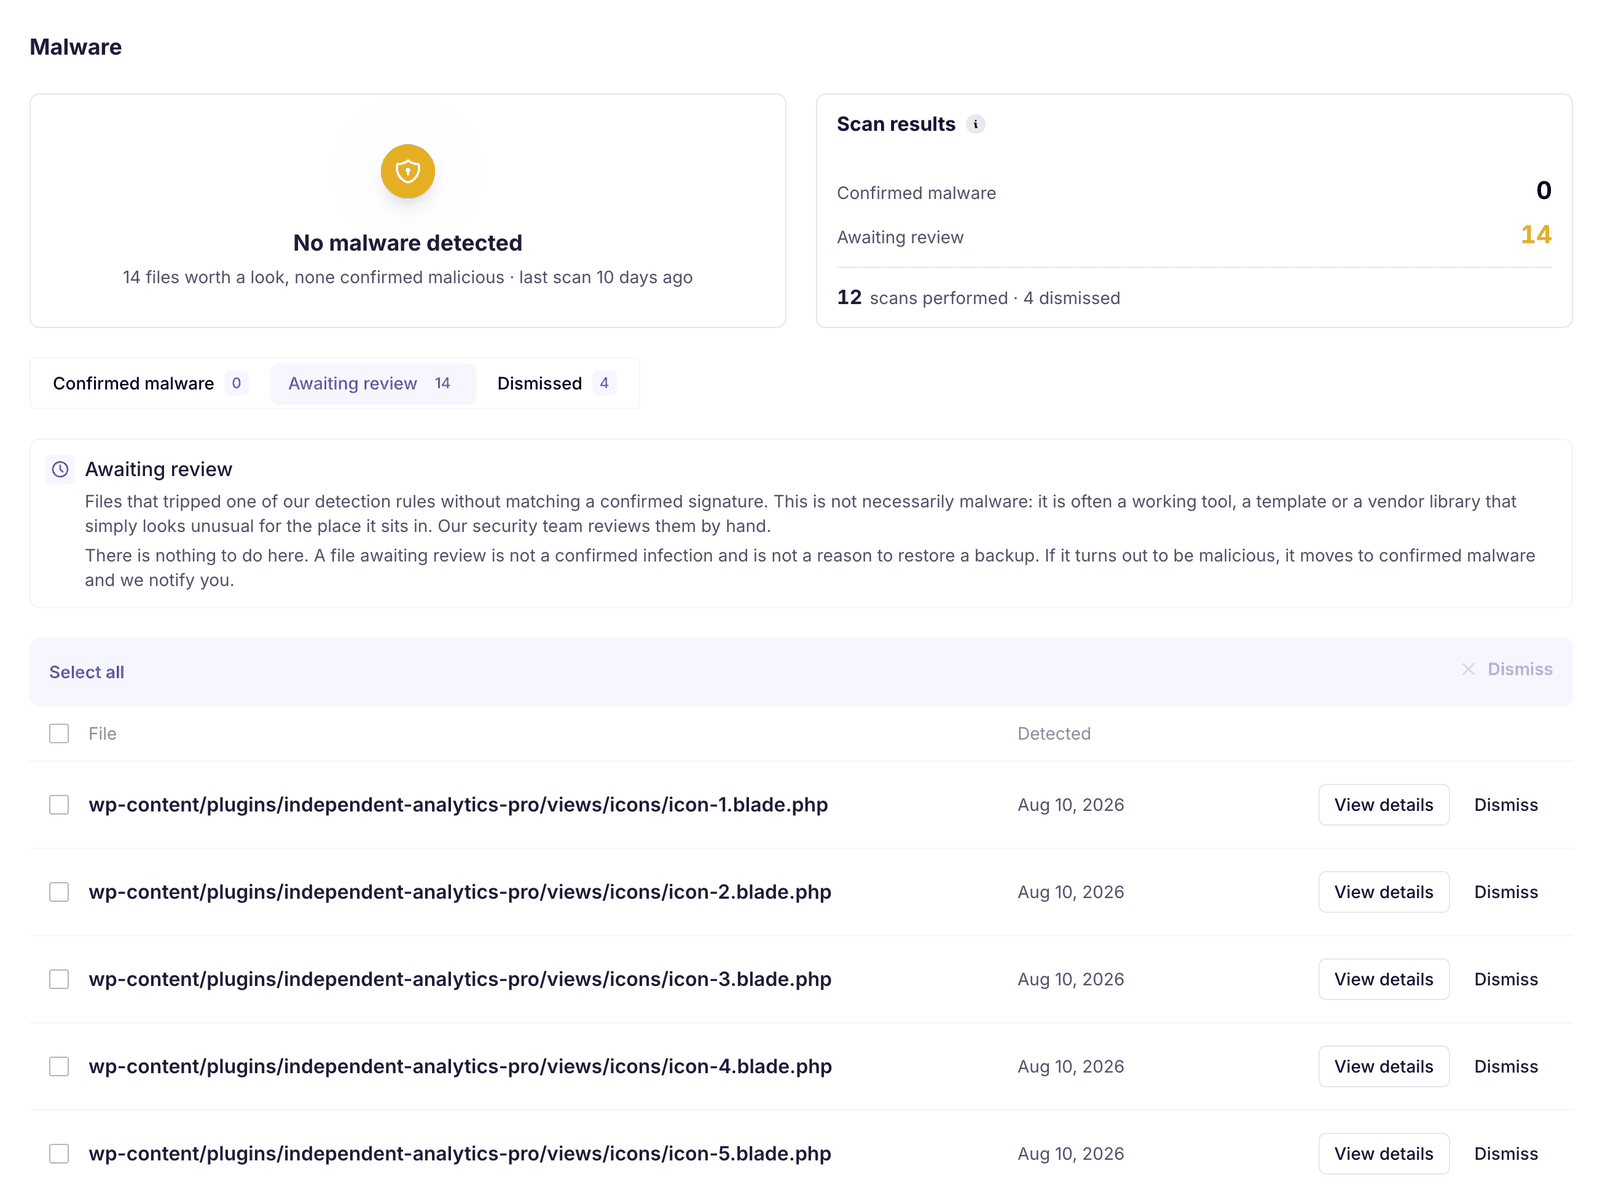Click the clock icon beside Awaiting review

click(60, 469)
